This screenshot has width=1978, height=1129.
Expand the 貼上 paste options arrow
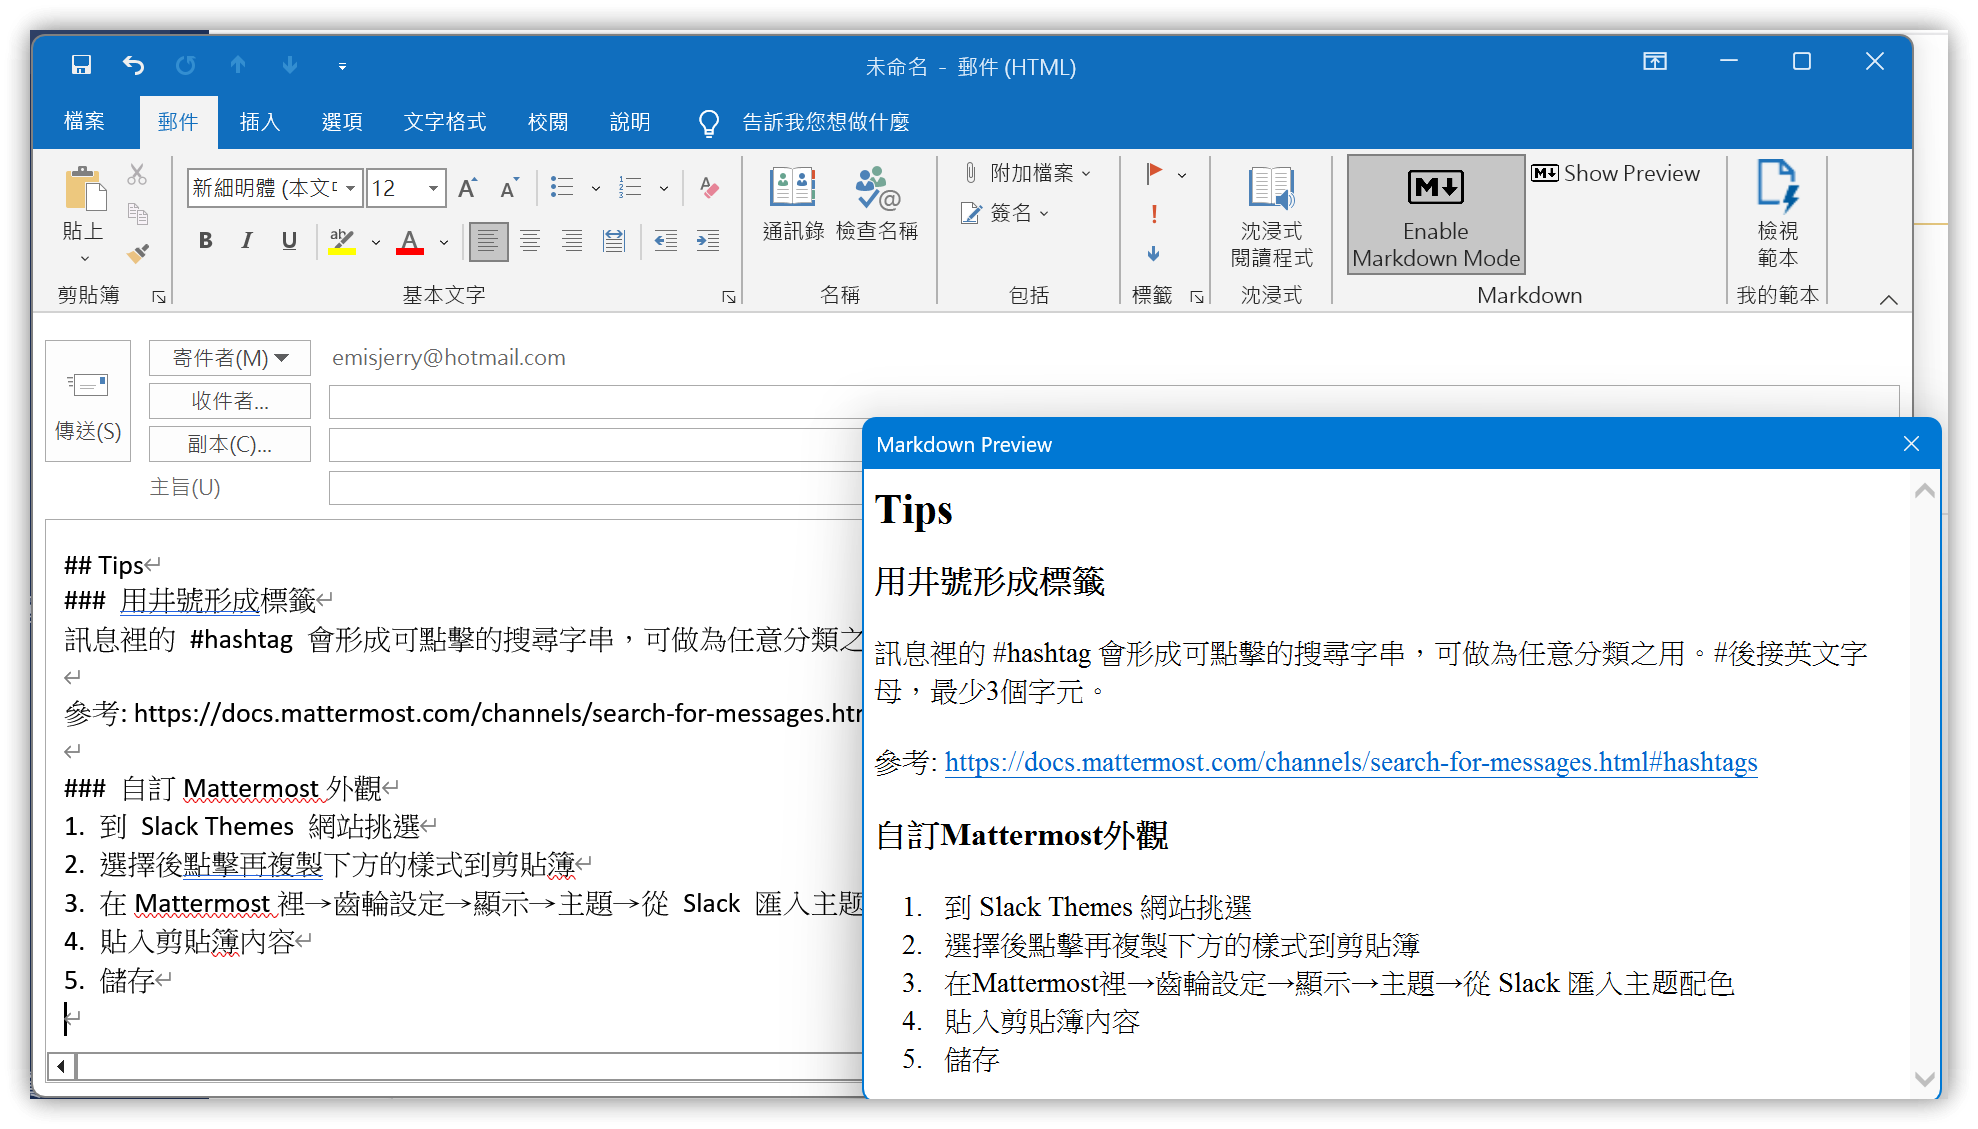tap(84, 258)
